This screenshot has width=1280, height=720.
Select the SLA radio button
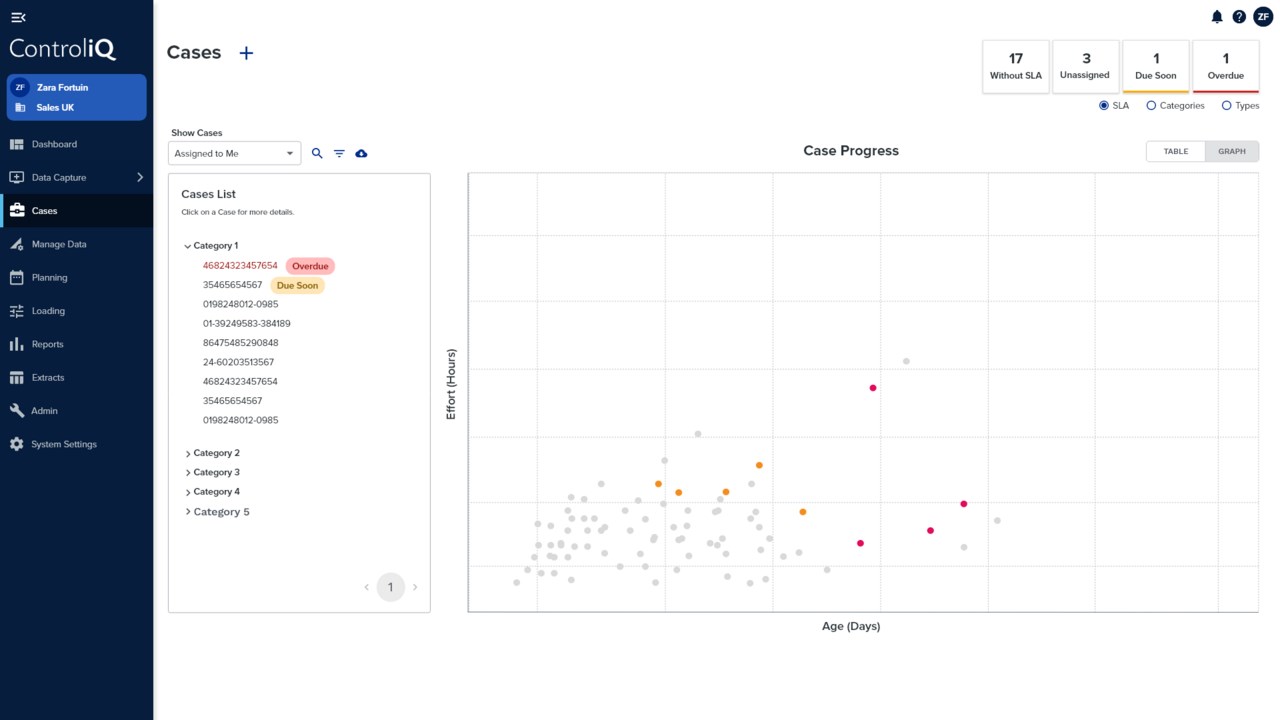(x=1104, y=106)
